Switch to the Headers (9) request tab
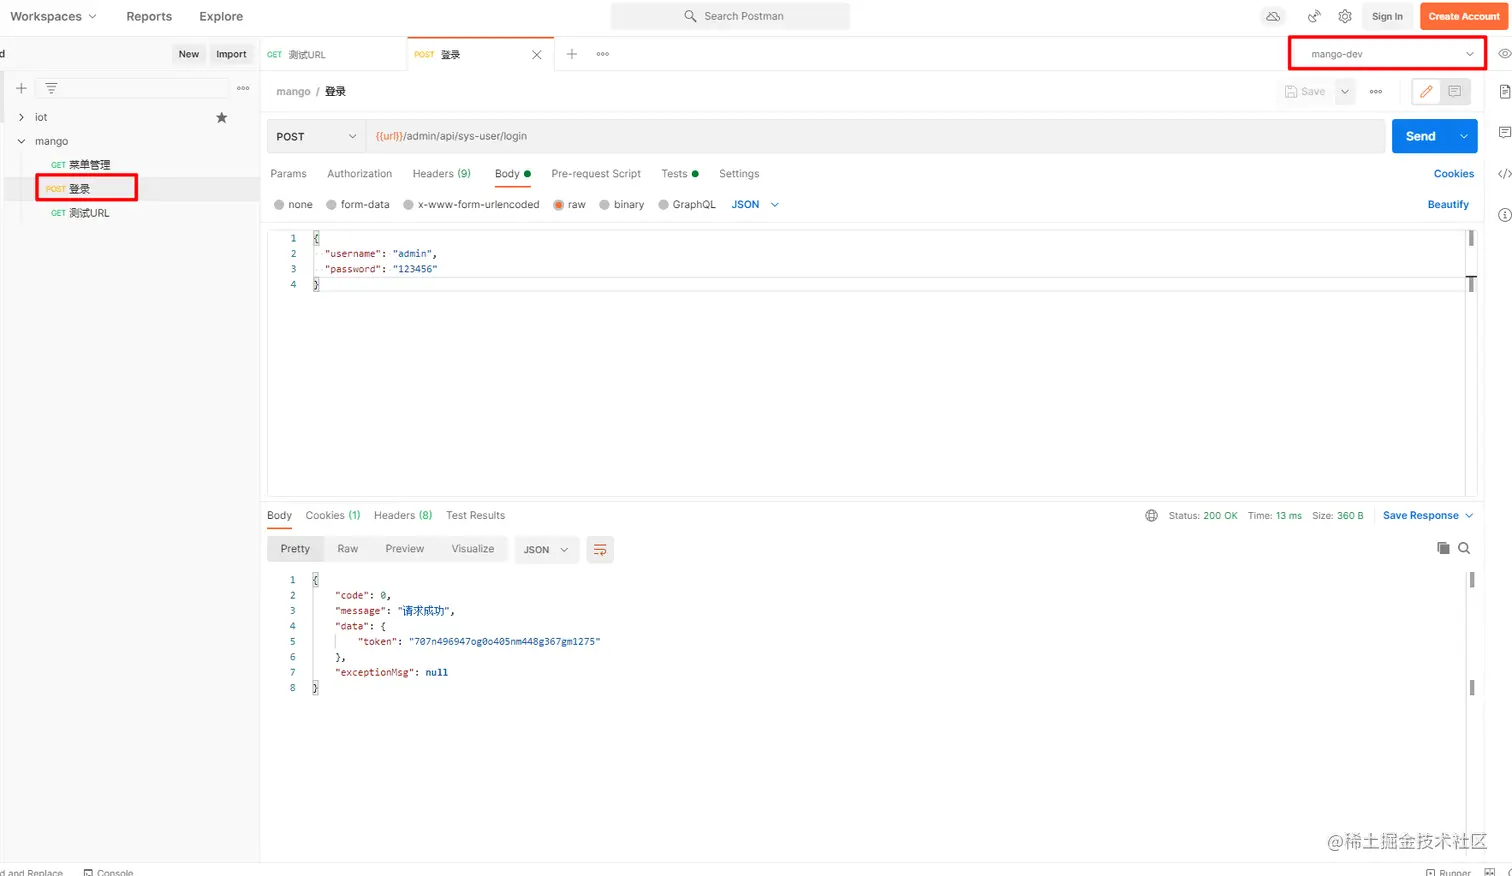1512x876 pixels. 441,174
